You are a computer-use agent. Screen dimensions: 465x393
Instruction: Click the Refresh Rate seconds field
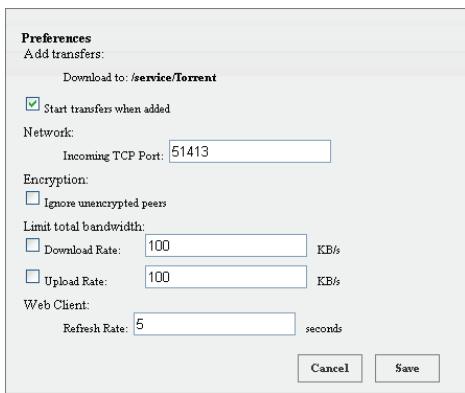pyautogui.click(x=214, y=324)
